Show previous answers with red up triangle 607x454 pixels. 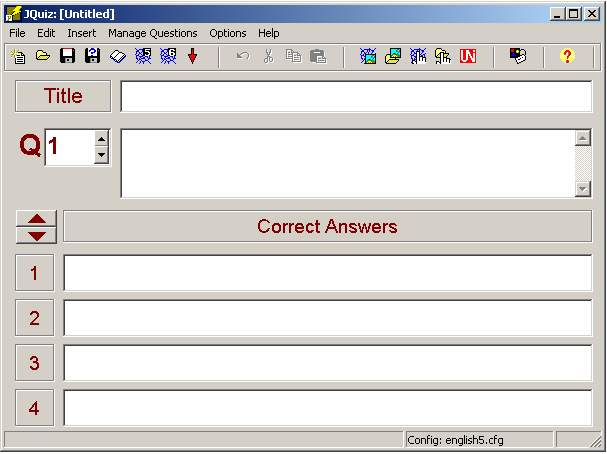tap(36, 219)
